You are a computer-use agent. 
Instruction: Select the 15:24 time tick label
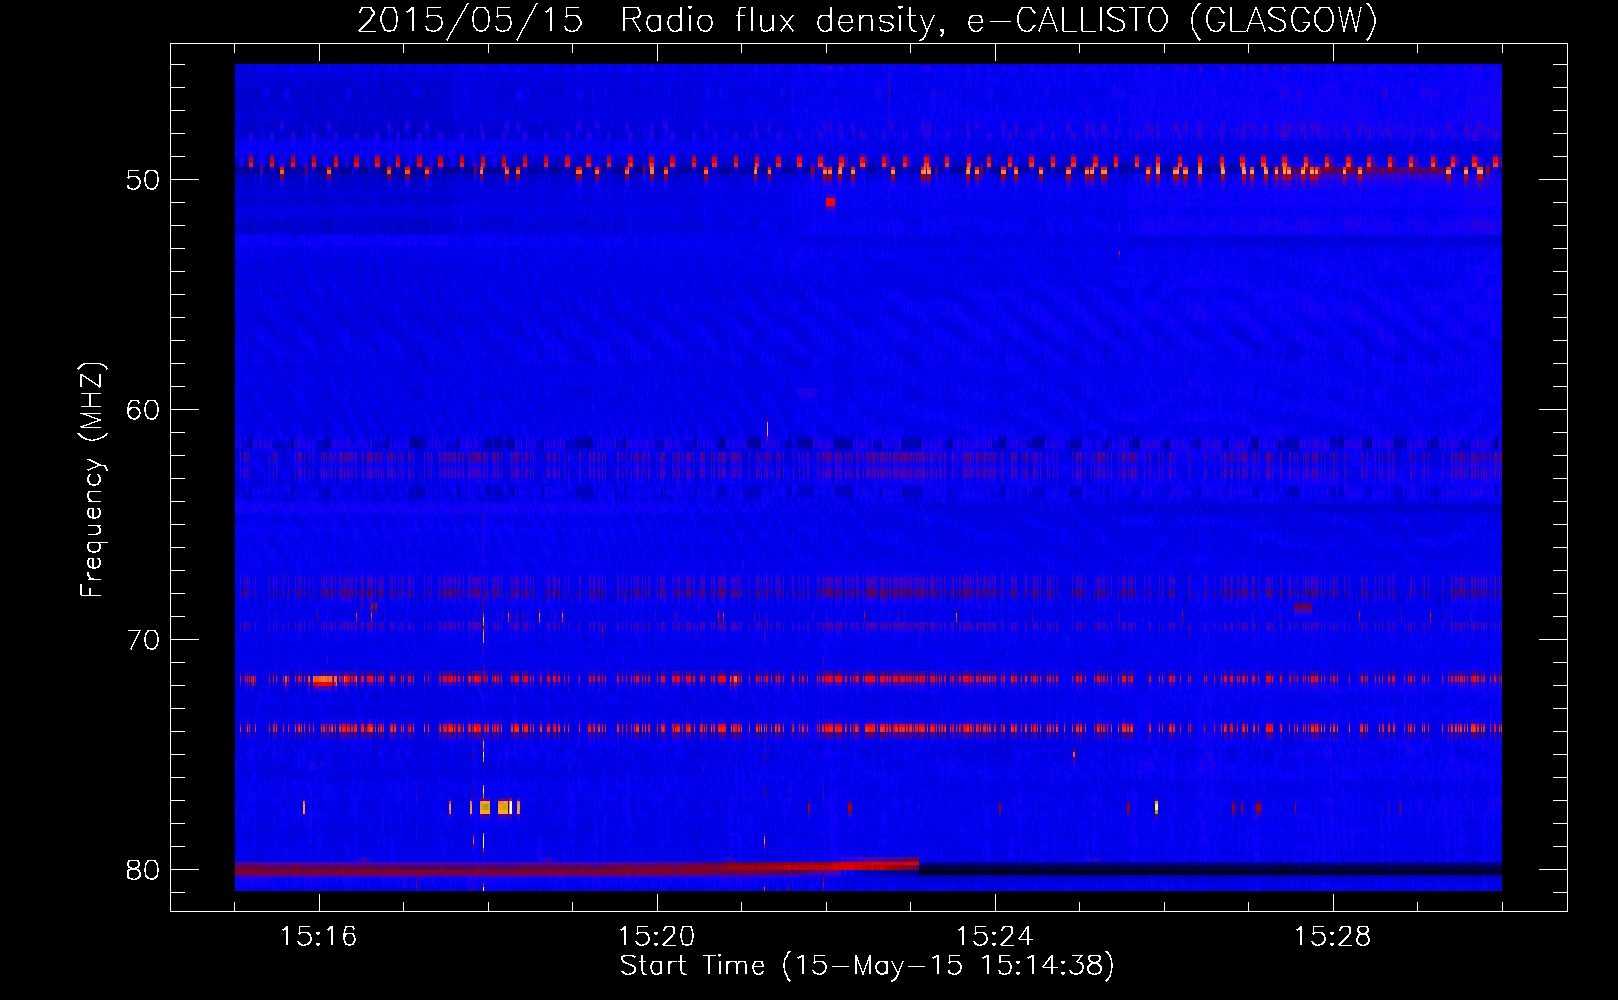coord(995,937)
